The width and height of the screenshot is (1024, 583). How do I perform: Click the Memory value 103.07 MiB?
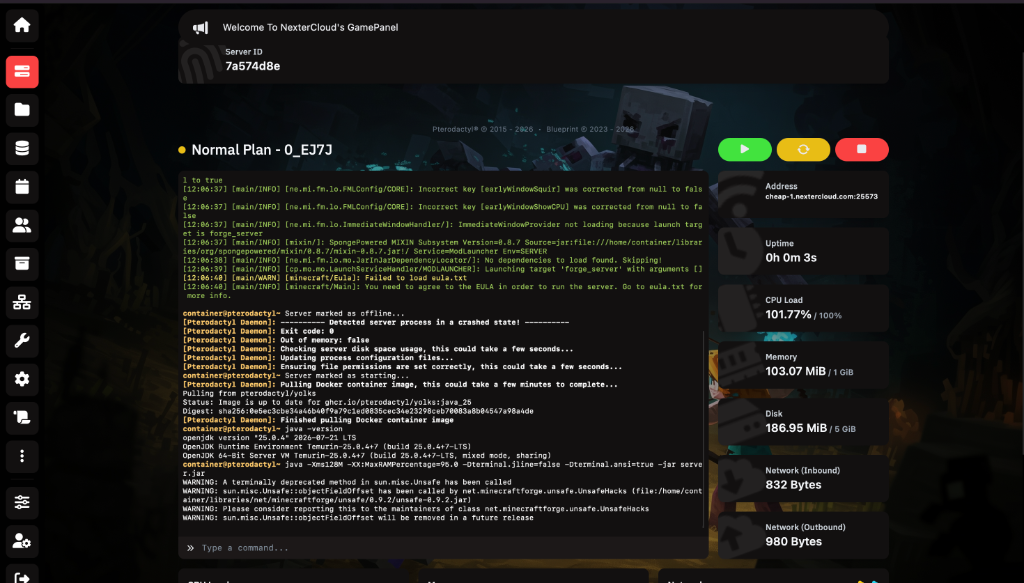tap(795, 371)
